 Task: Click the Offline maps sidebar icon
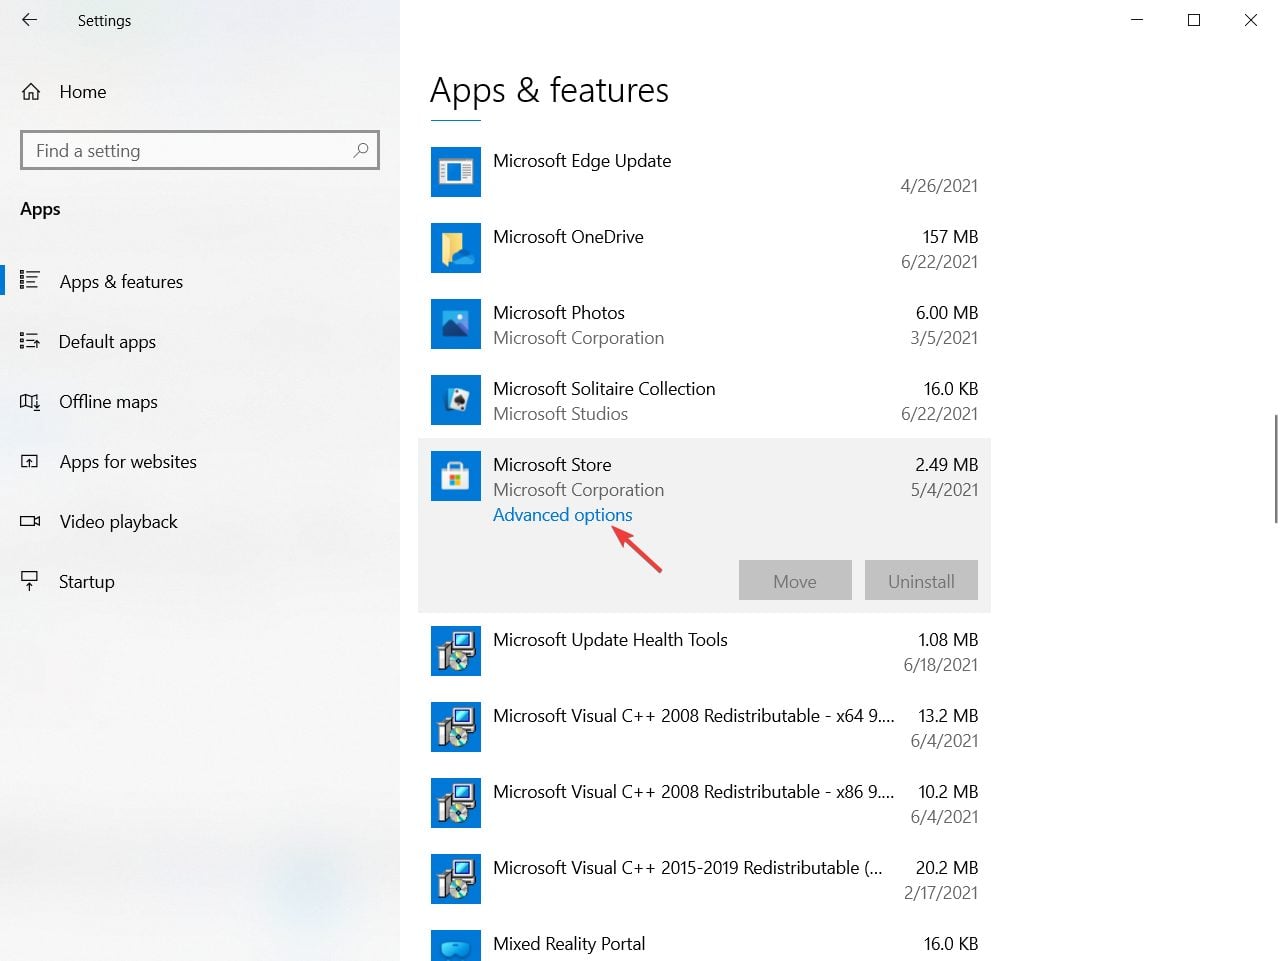tap(30, 402)
